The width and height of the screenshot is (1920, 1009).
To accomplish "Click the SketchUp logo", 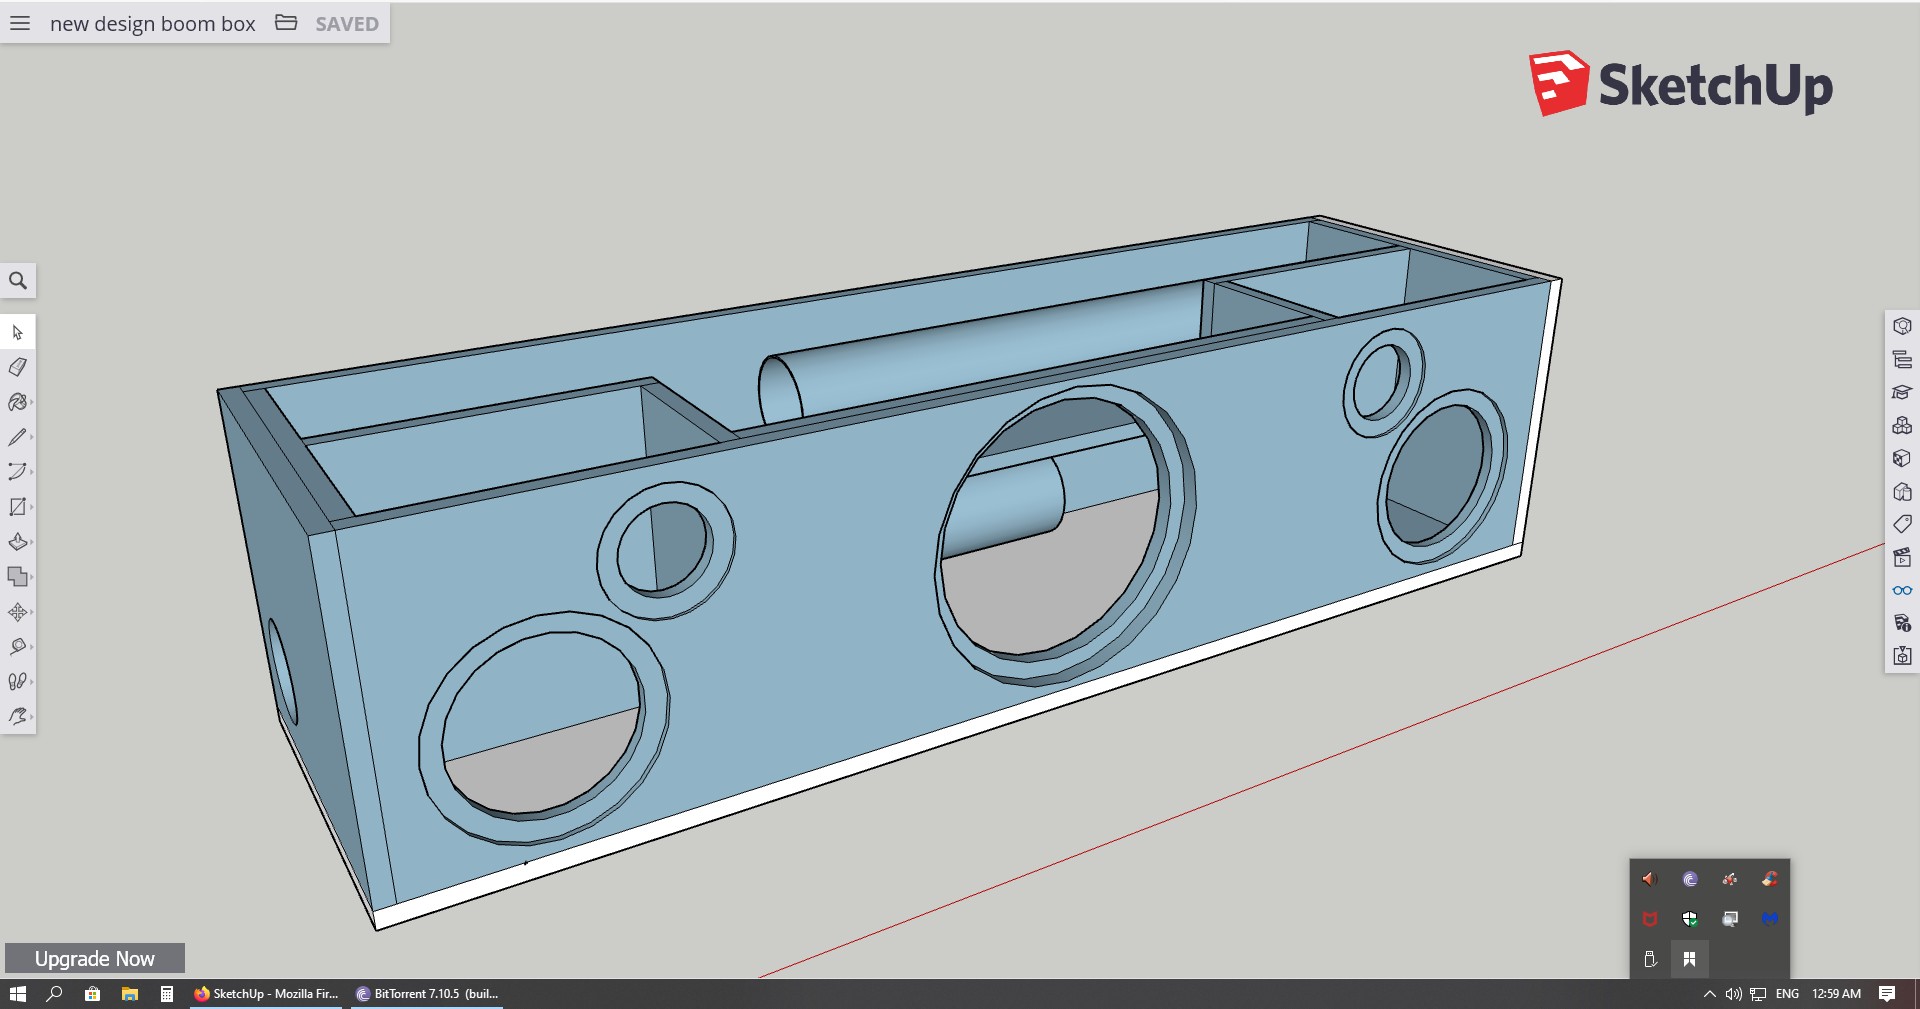I will [1681, 84].
